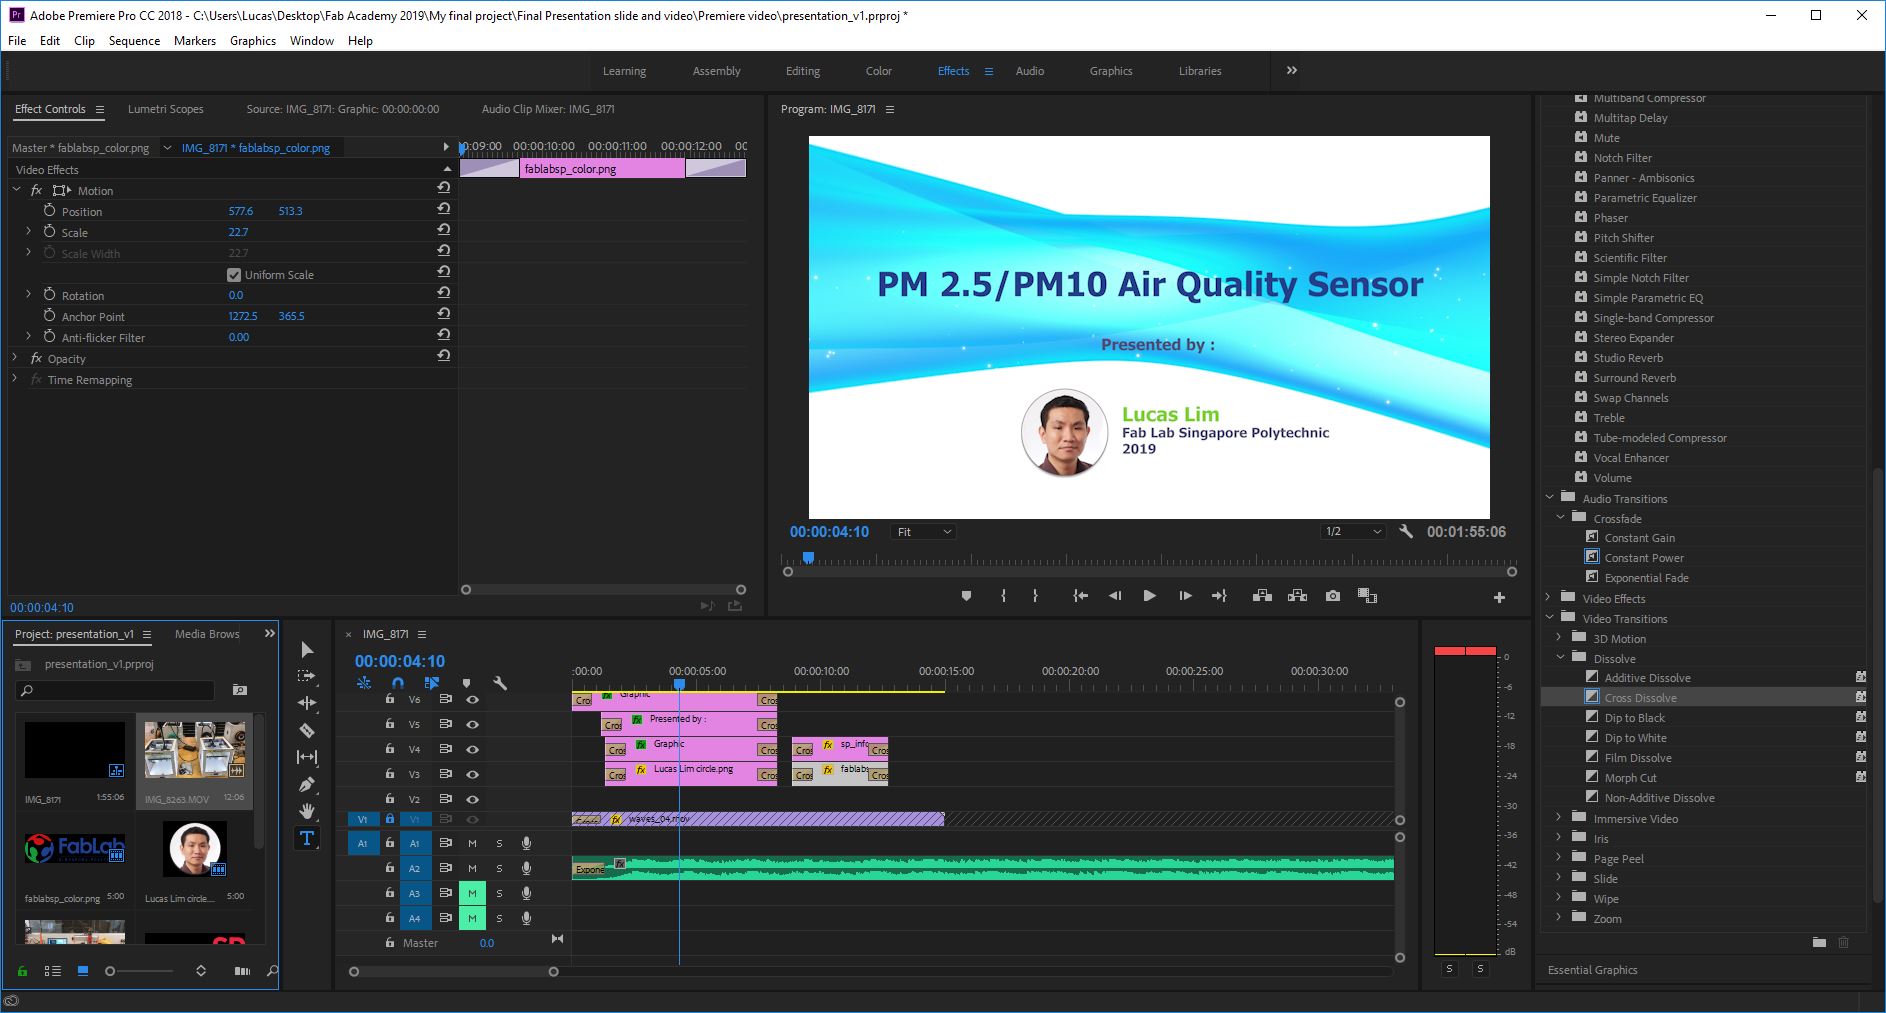Toggle Linked Selection in the timeline
This screenshot has width=1886, height=1013.
point(432,683)
